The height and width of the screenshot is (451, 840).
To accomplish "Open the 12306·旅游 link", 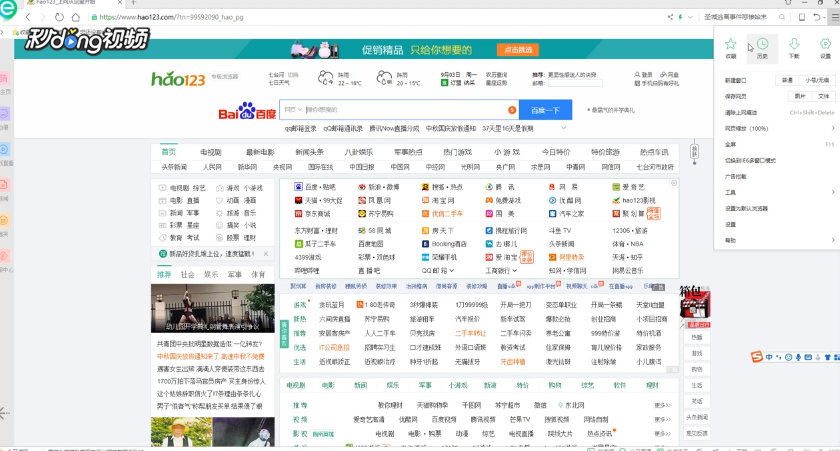I will tap(630, 231).
